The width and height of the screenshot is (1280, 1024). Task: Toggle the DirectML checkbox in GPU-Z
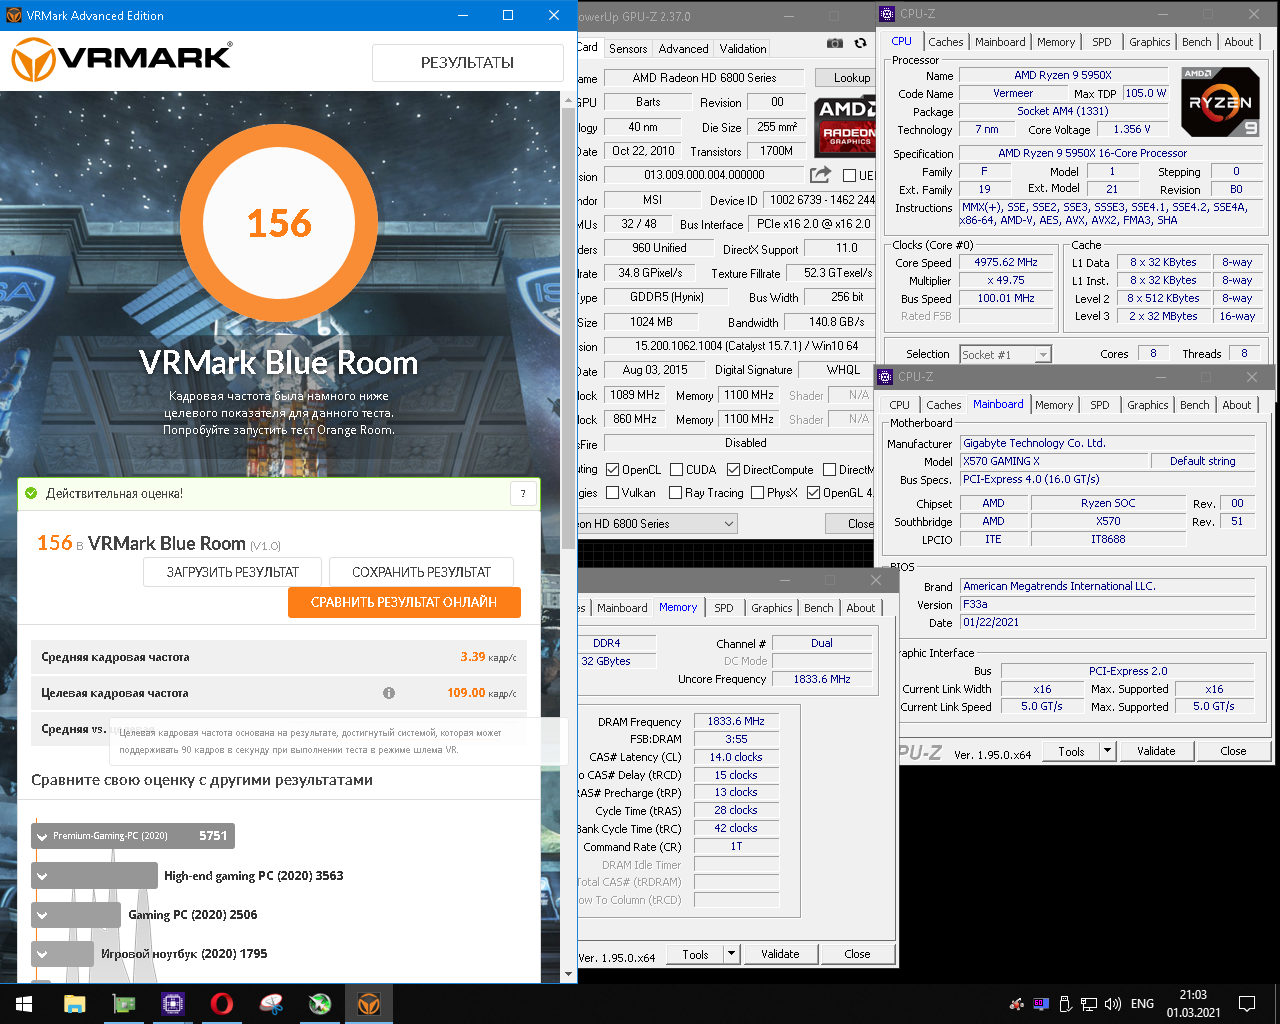(x=829, y=469)
